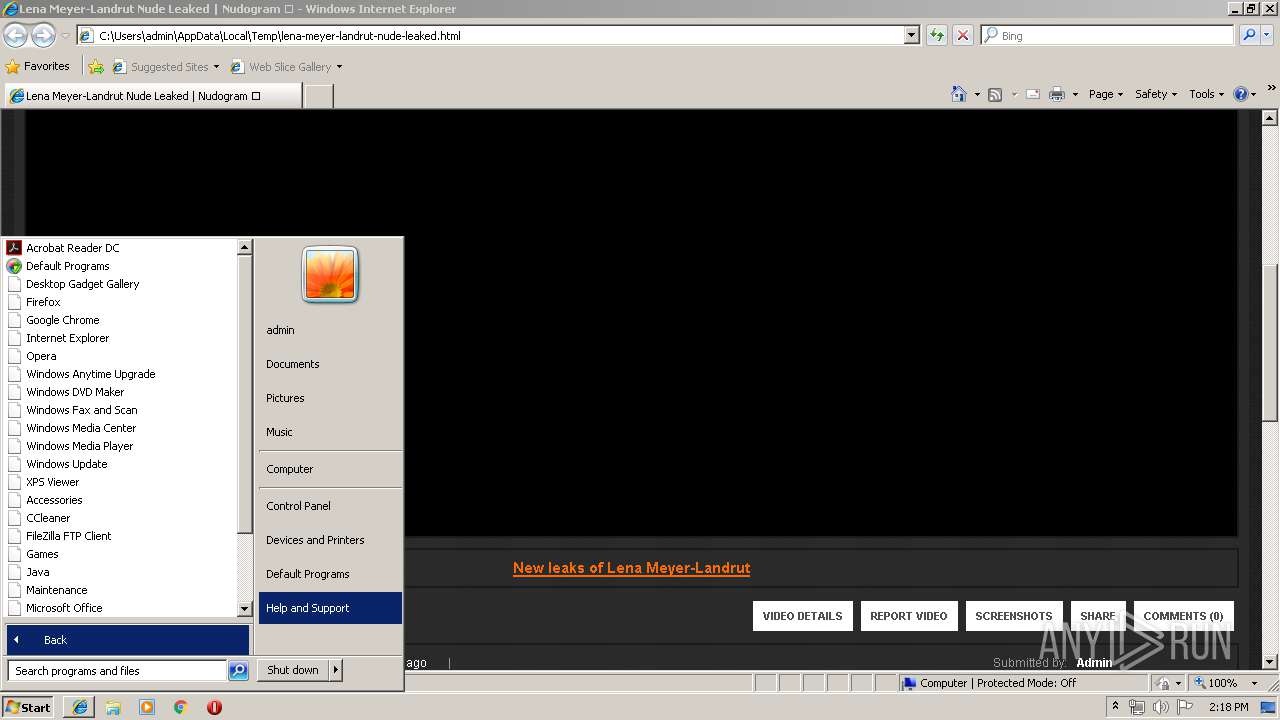
Task: Open Devices and Printers in Start menu
Action: pyautogui.click(x=315, y=540)
